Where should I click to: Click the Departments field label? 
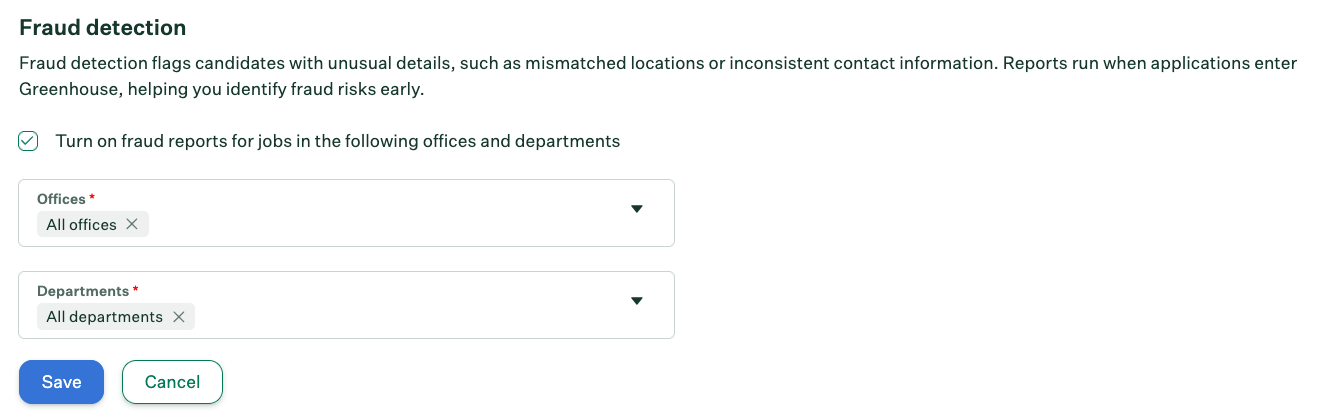click(83, 291)
